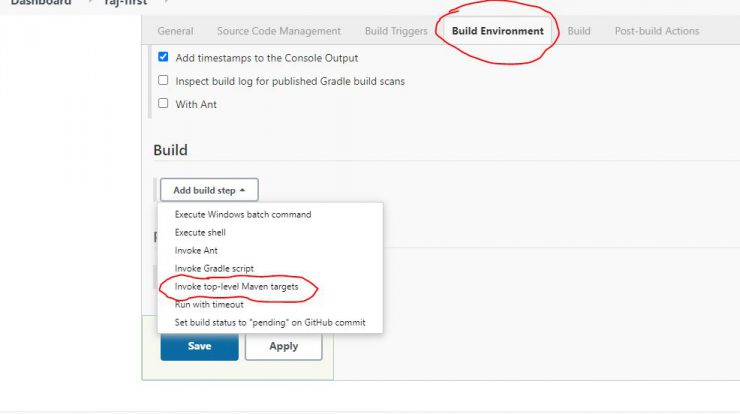Open the Post-build Actions tab
Viewport: 740px width, 414px height.
click(x=656, y=31)
